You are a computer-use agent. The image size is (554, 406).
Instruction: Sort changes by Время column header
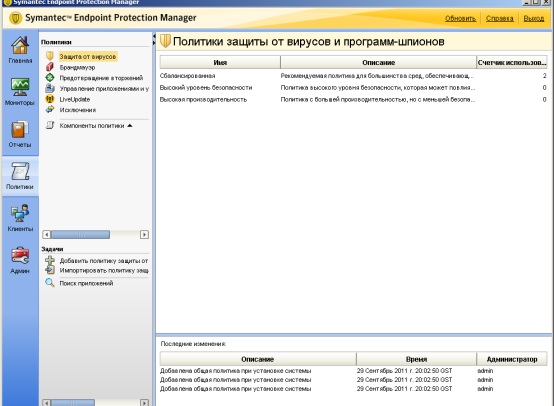(417, 359)
